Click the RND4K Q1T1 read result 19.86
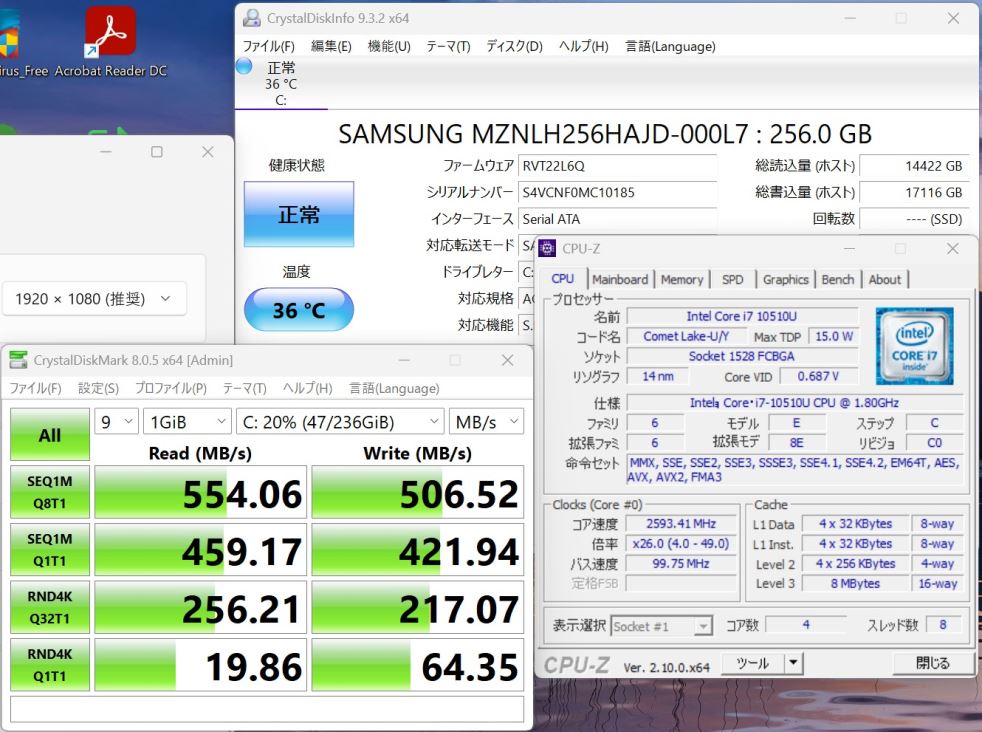 [200, 665]
